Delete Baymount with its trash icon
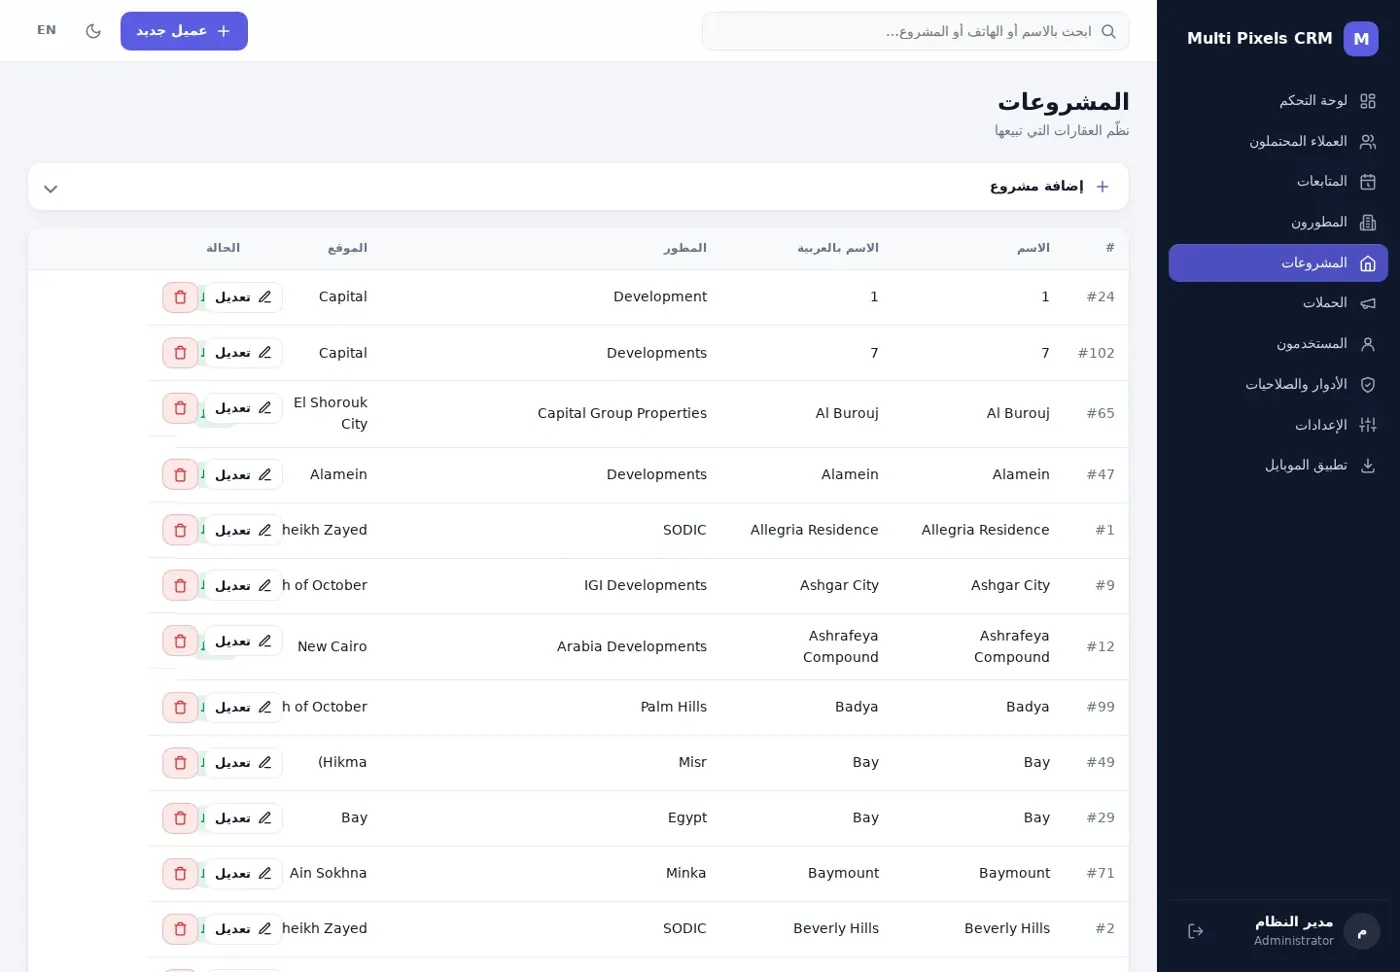The height and width of the screenshot is (972, 1400). click(180, 874)
